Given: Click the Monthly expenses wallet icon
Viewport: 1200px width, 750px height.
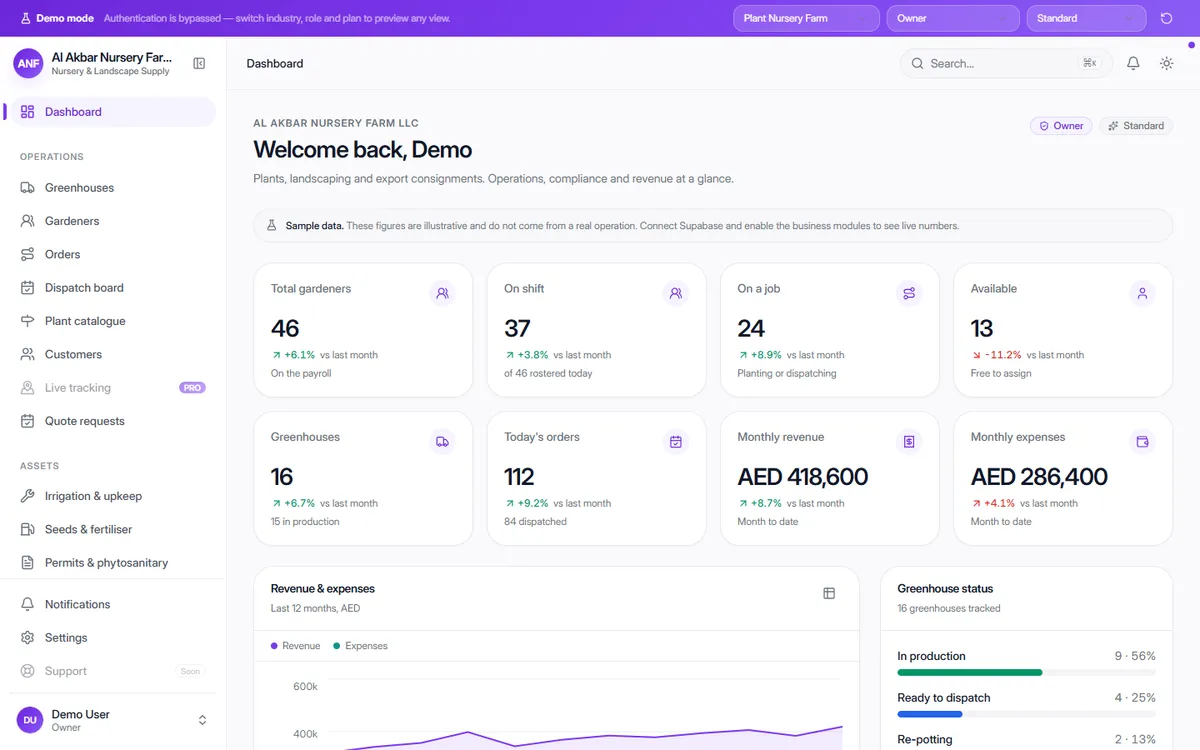Looking at the screenshot, I should point(1142,441).
